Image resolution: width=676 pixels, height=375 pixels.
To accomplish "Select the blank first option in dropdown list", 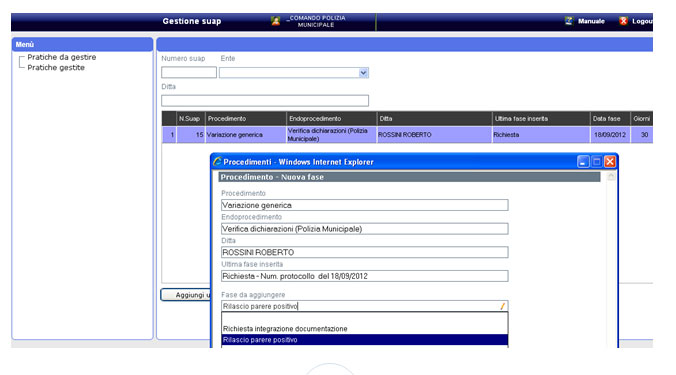I will point(365,318).
